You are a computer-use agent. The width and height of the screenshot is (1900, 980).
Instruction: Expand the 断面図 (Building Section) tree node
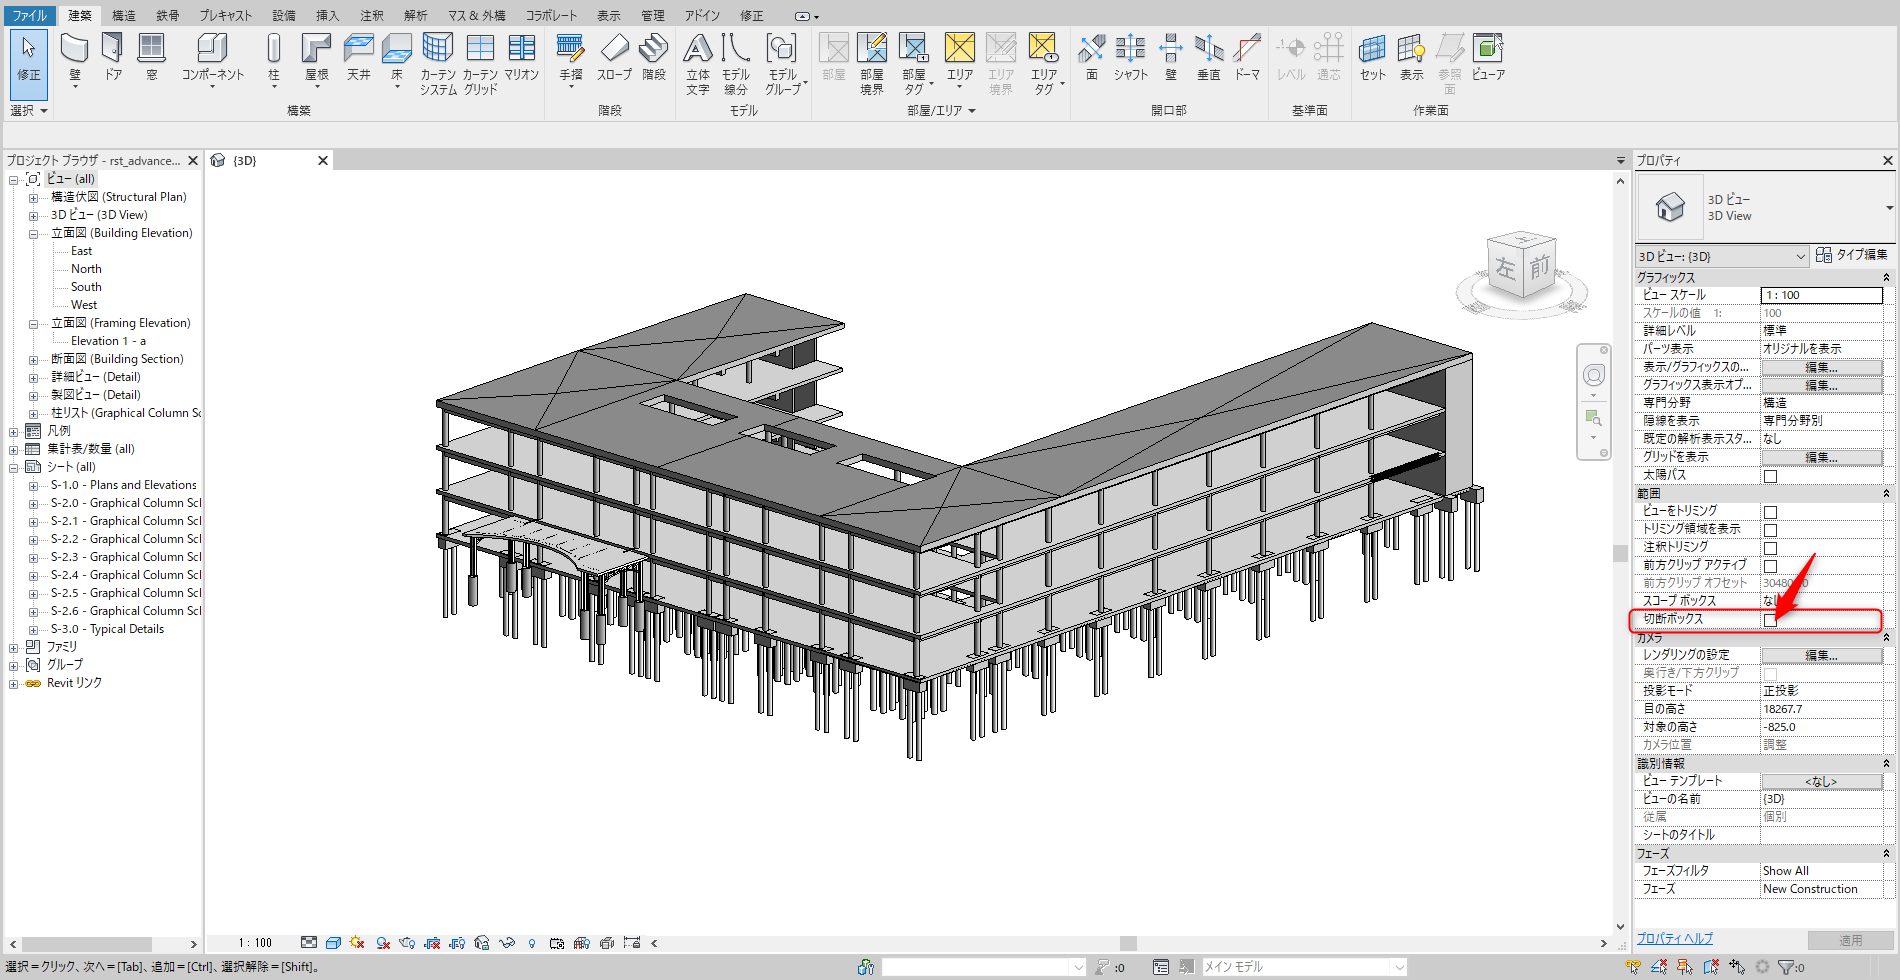33,360
